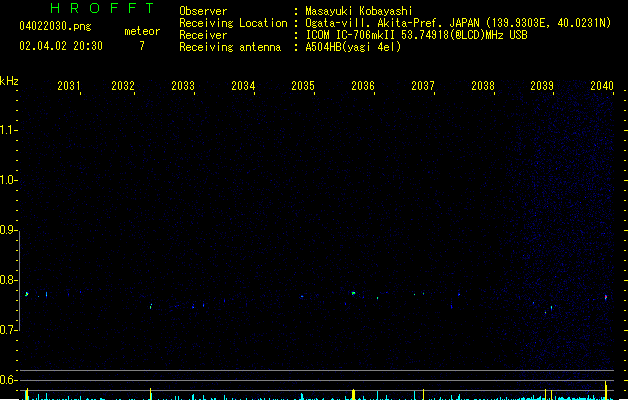
Task: Click the 2031 time marker
Action: (69, 86)
